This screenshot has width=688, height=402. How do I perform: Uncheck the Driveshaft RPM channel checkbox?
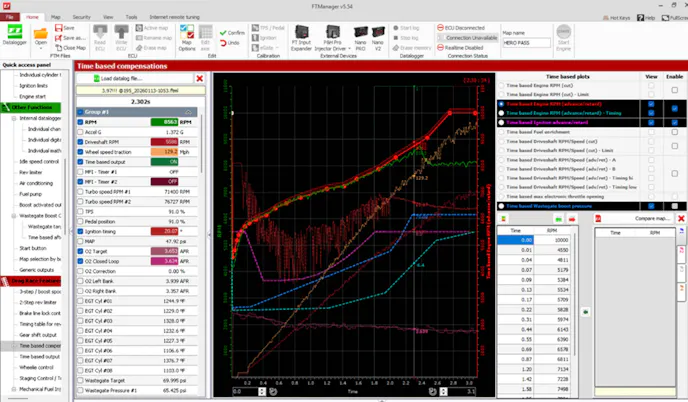(79, 143)
